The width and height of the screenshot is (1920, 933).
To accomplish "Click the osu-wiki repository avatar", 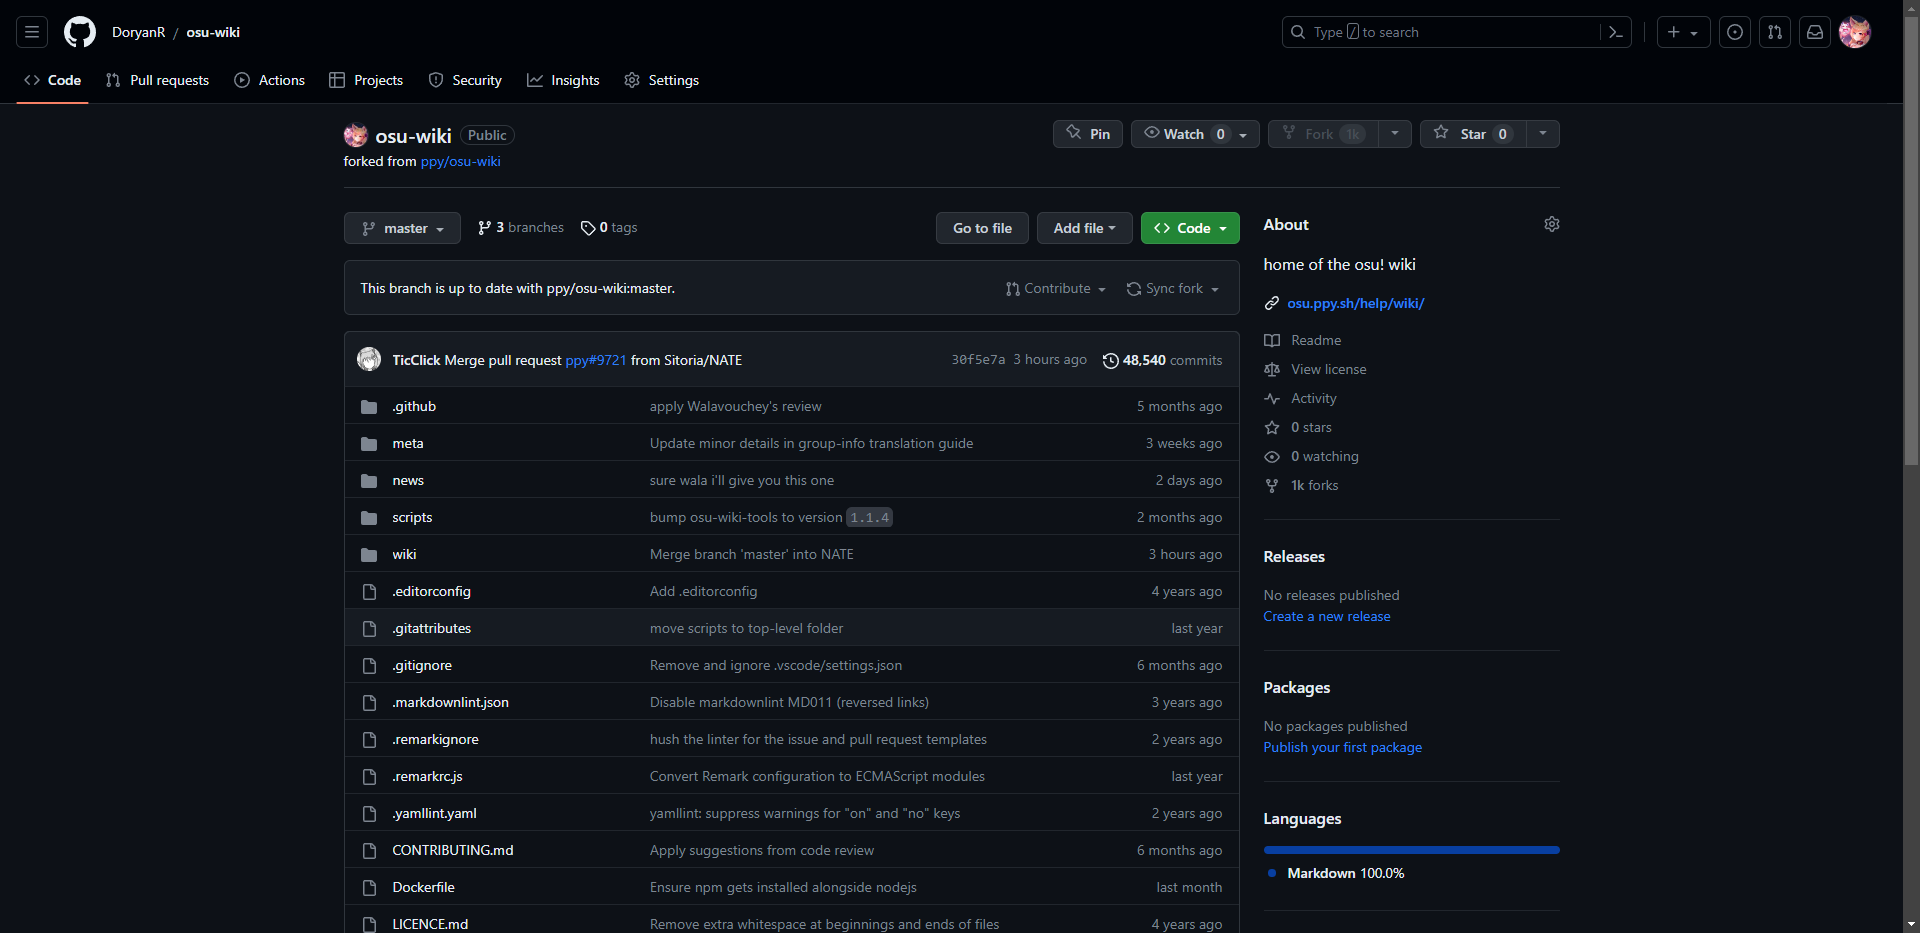I will (356, 135).
